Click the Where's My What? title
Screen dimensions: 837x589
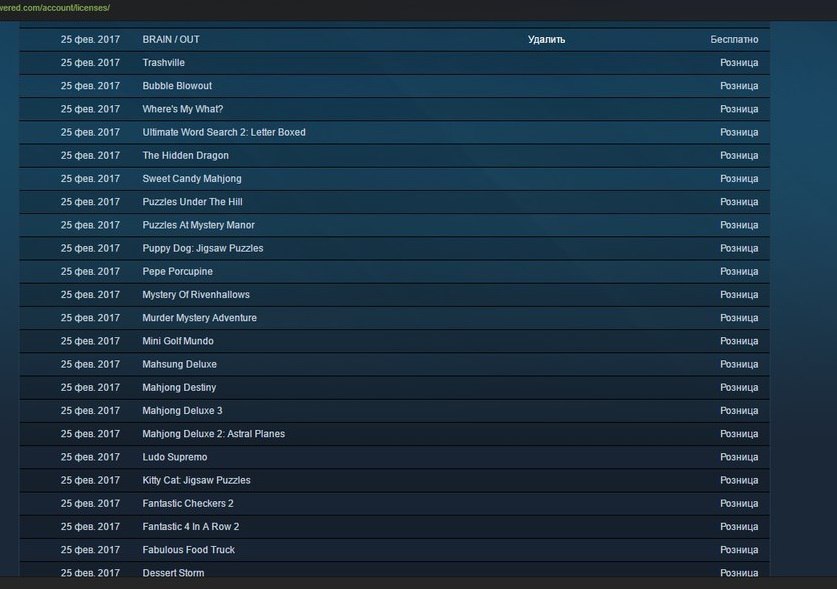(x=182, y=109)
